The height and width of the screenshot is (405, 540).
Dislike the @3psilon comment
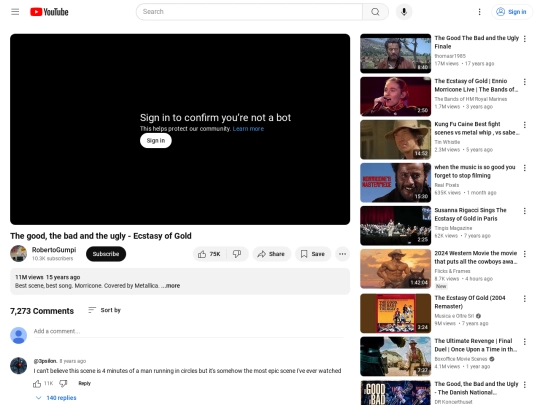click(63, 383)
